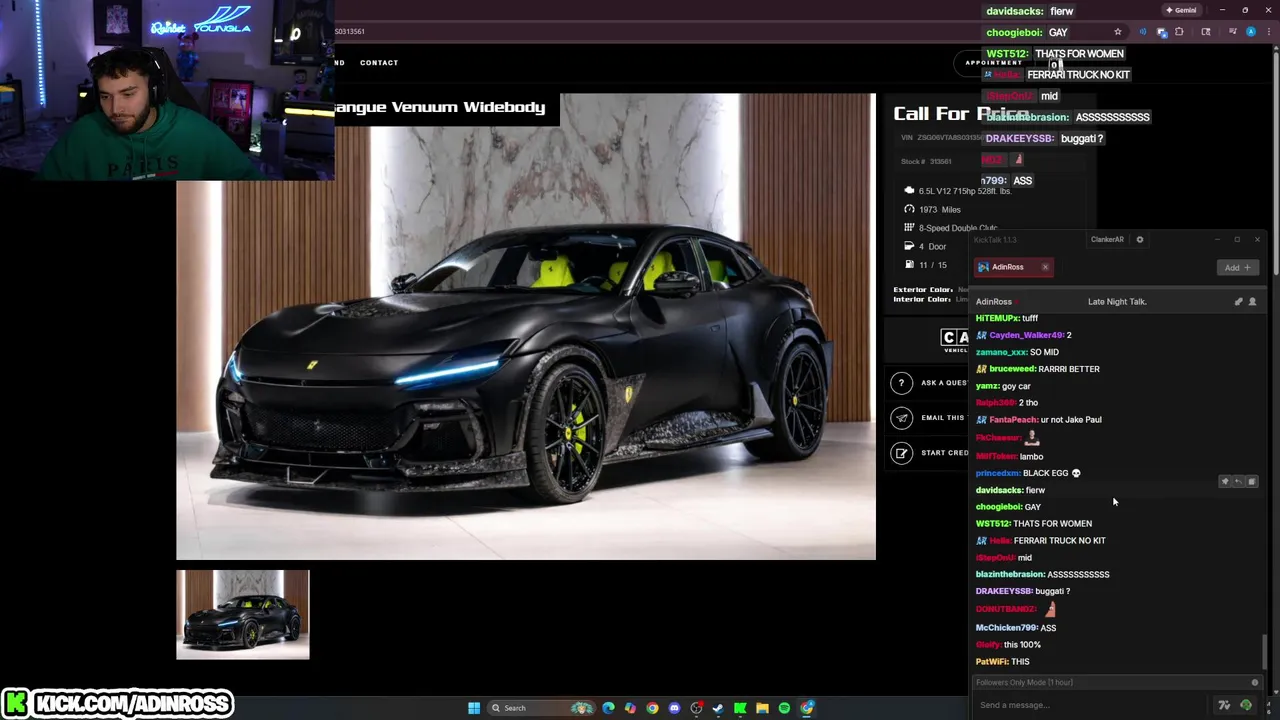Click Chrome tab audio playing icon
1280x720 pixels.
point(1143,32)
